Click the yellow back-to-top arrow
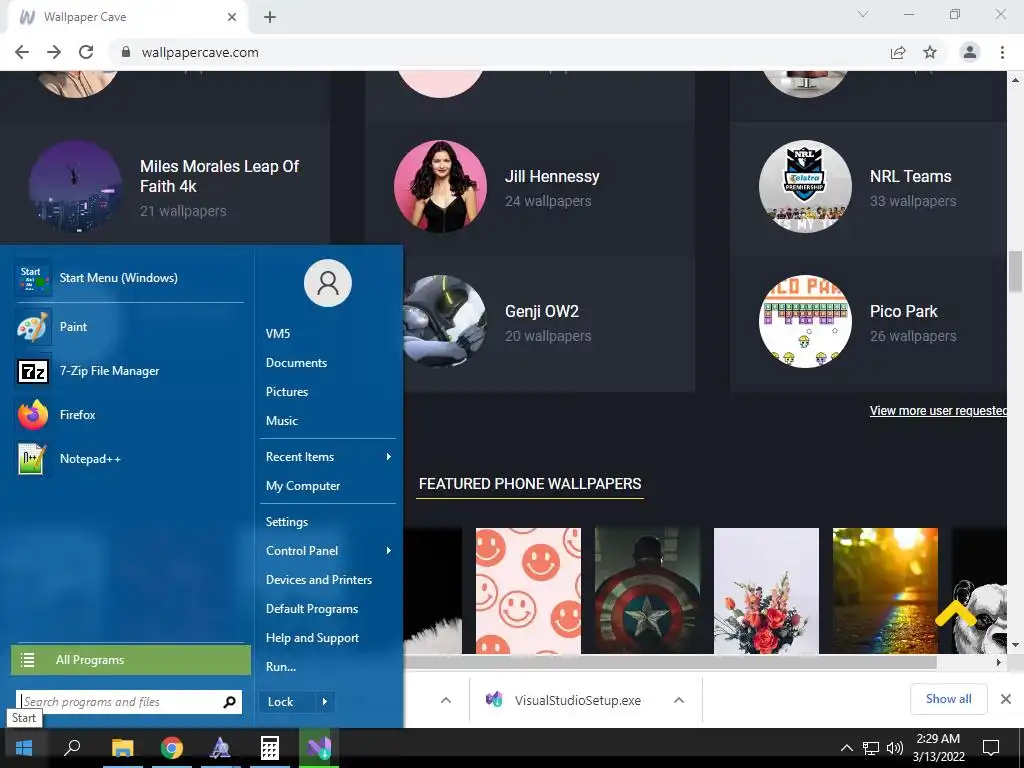 pyautogui.click(x=955, y=615)
